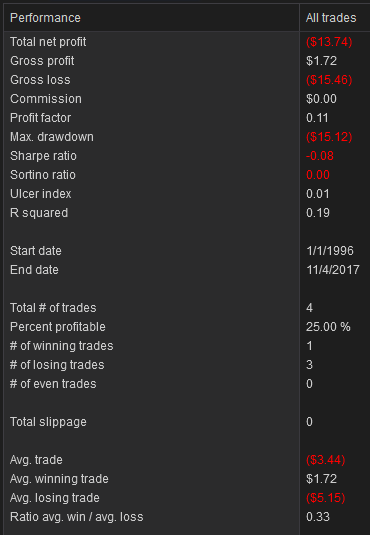370x535 pixels.
Task: Click the Commission value $0.00
Action: click(x=321, y=99)
